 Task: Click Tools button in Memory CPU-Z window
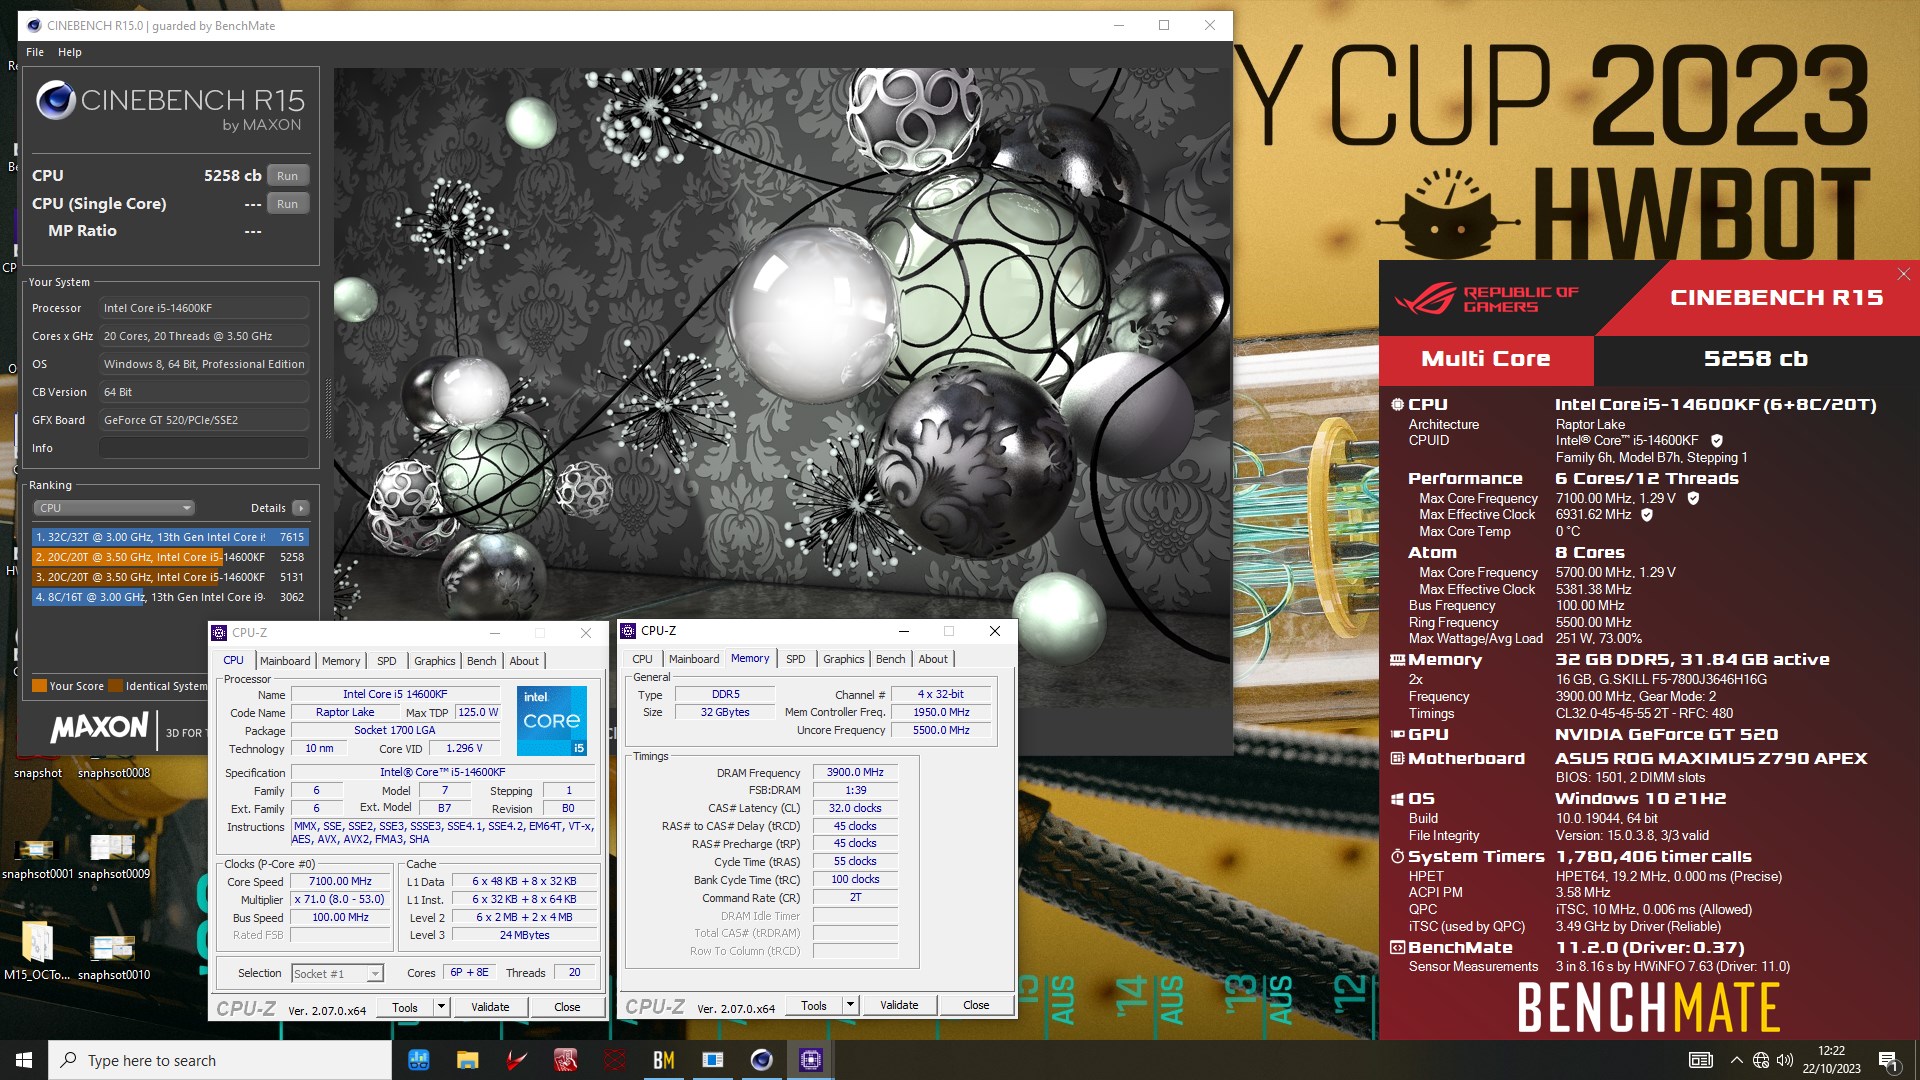814,1005
